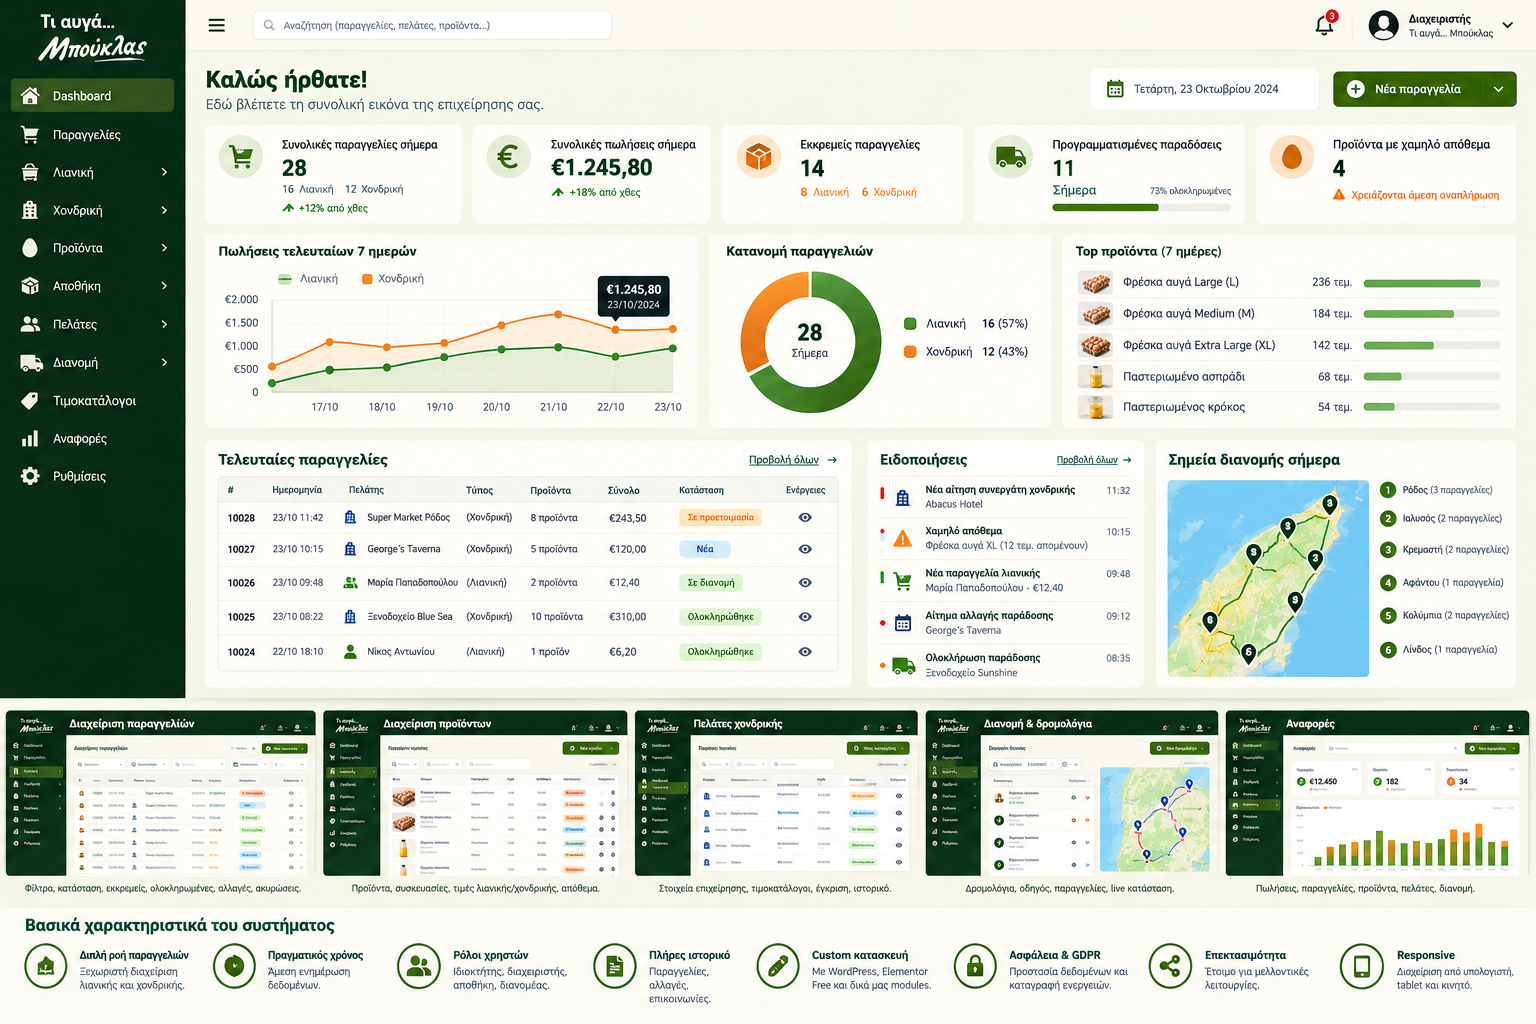Click the user avatar icon
Screen dimensions: 1536x1024
tap(1383, 25)
